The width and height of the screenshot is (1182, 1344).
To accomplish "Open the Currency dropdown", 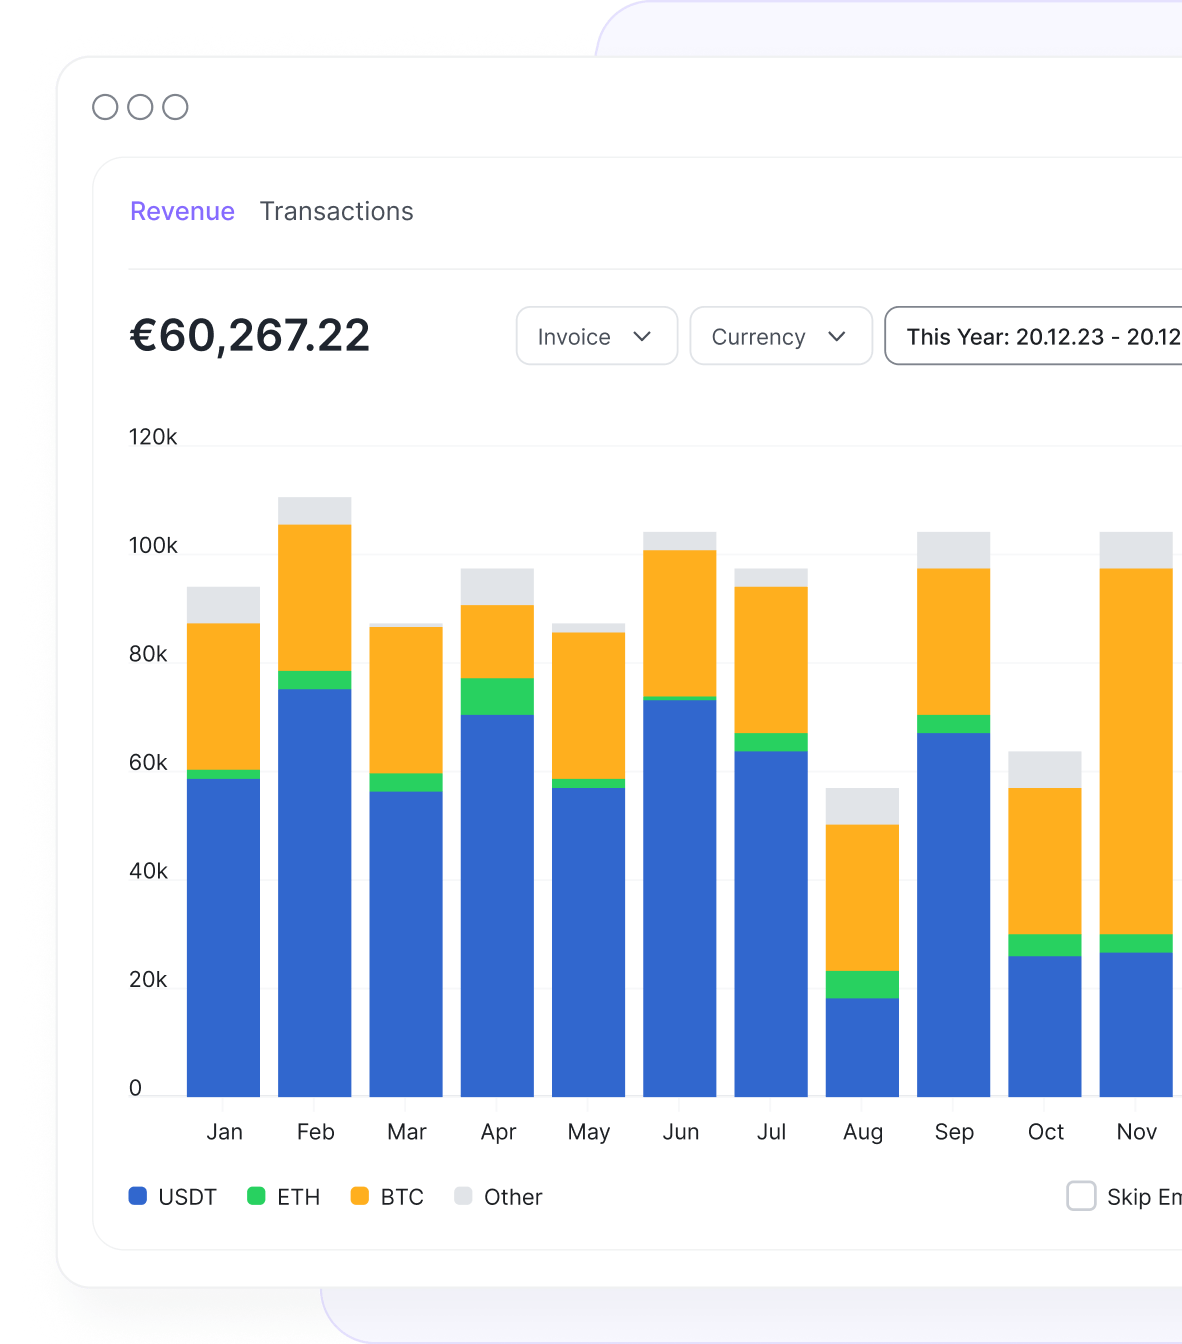I will click(780, 336).
